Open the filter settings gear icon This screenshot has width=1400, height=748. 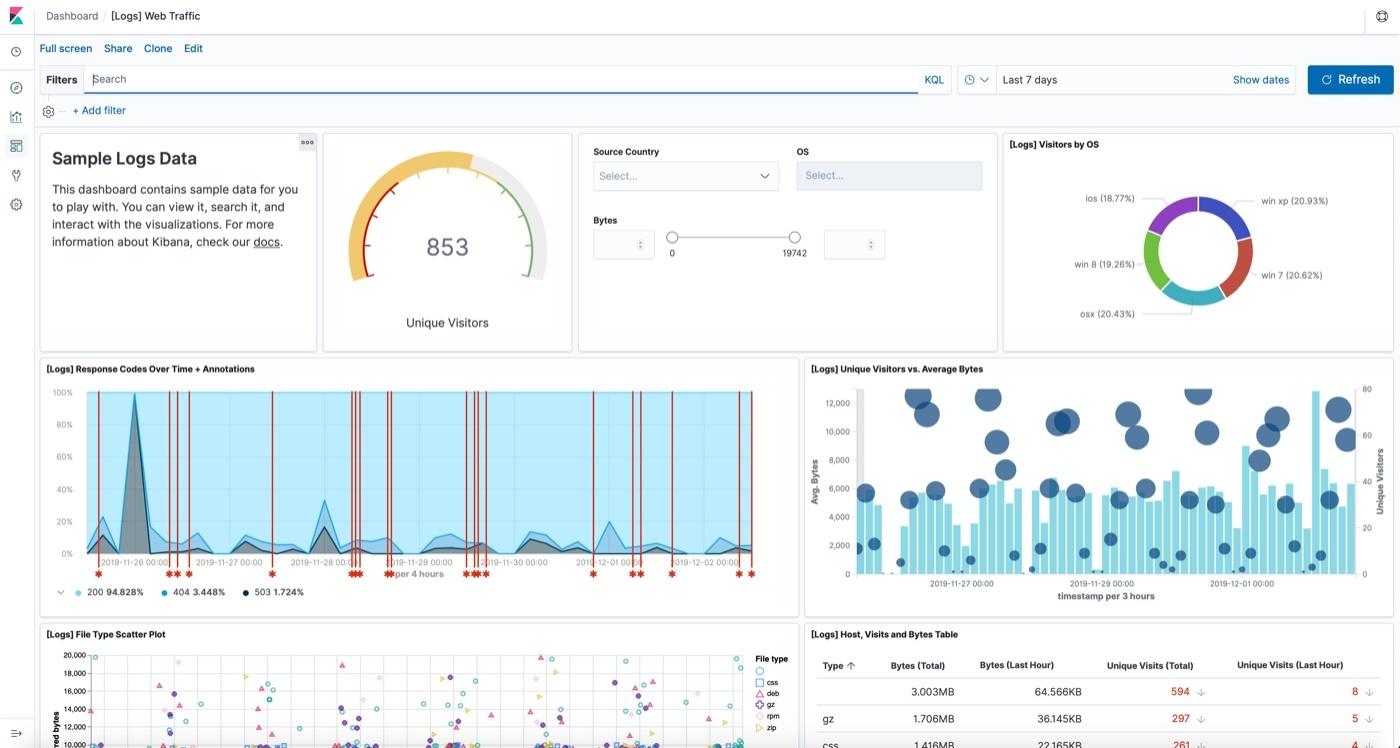47,110
